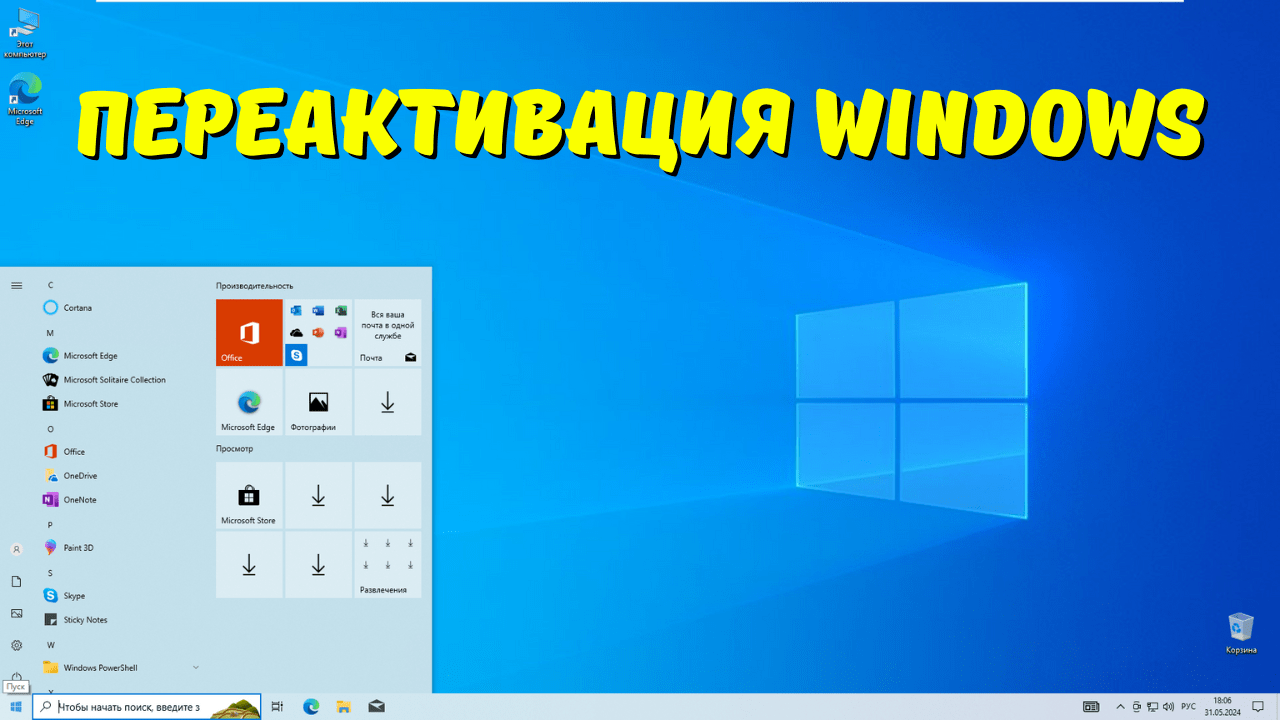Open Pictures from the start menu rail
Viewport: 1280px width, 720px height.
(16, 613)
